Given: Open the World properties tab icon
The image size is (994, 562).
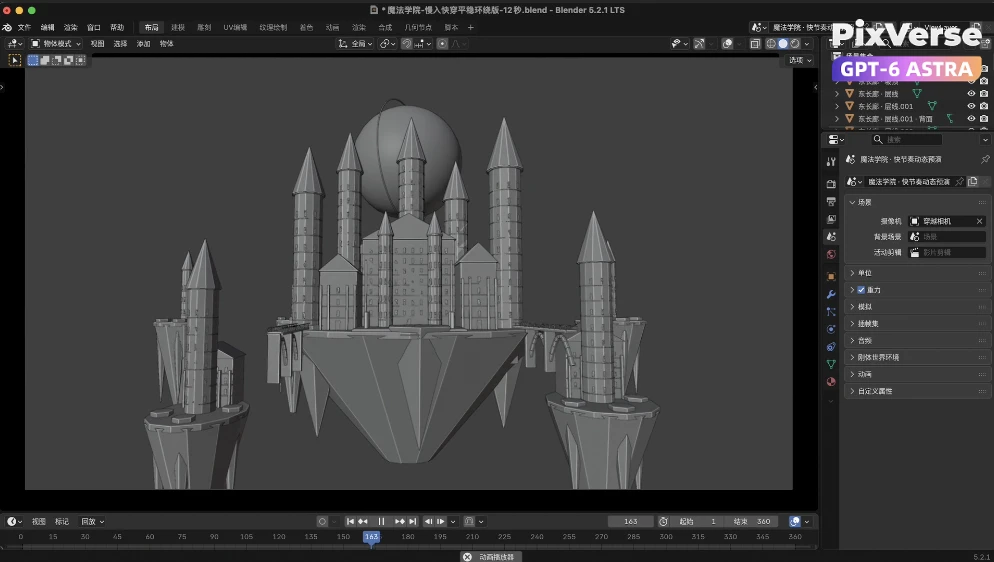Looking at the screenshot, I should click(x=831, y=255).
